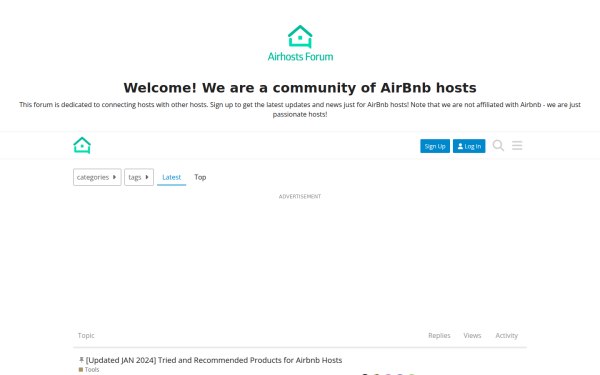Switch to the Latest tab
The width and height of the screenshot is (600, 375).
click(171, 177)
